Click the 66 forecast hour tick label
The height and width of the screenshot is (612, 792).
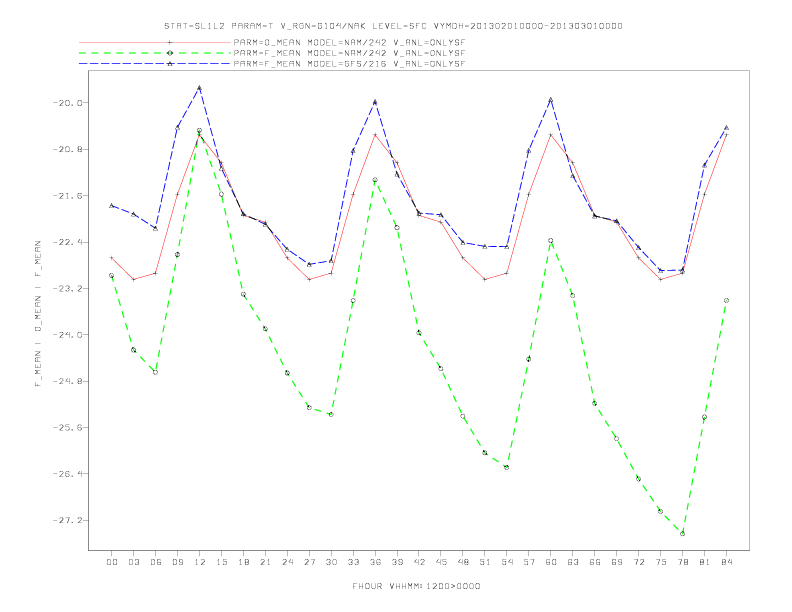tap(595, 562)
